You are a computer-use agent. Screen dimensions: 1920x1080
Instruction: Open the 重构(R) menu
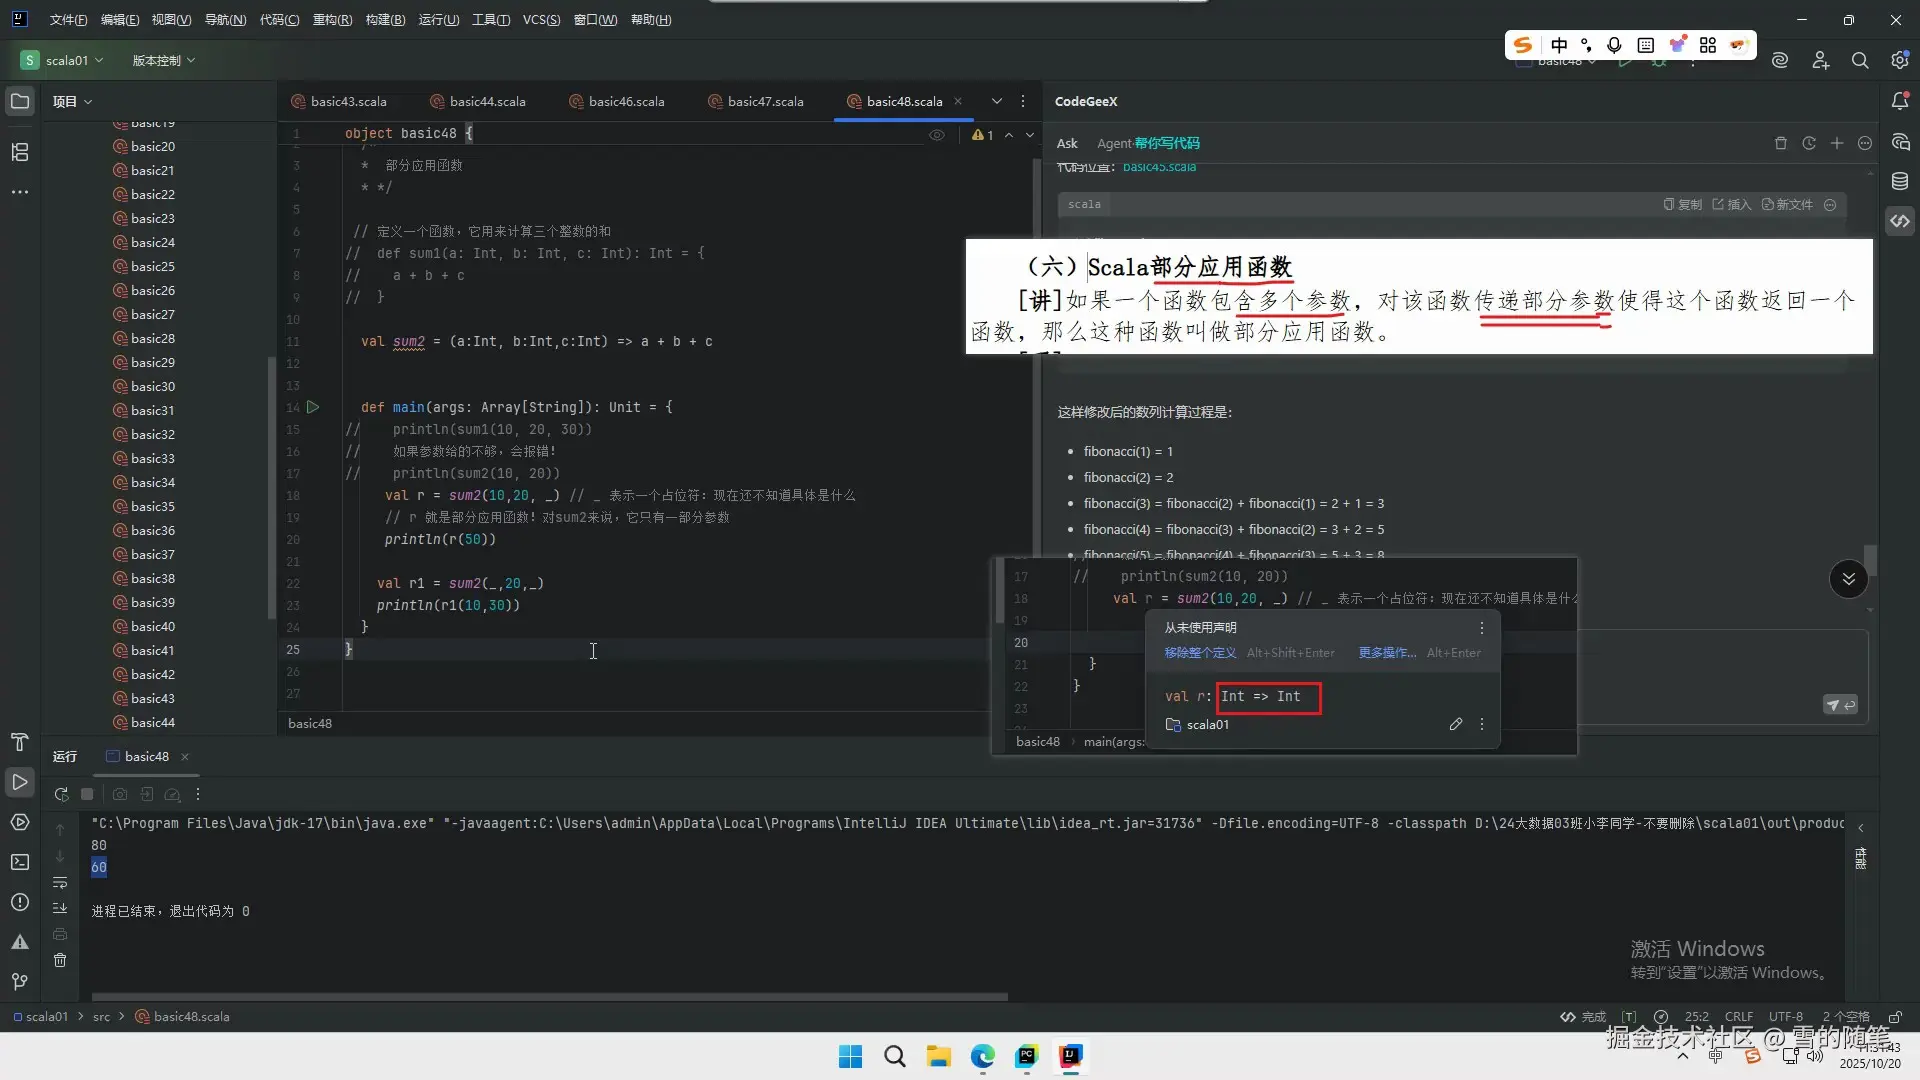[x=332, y=19]
